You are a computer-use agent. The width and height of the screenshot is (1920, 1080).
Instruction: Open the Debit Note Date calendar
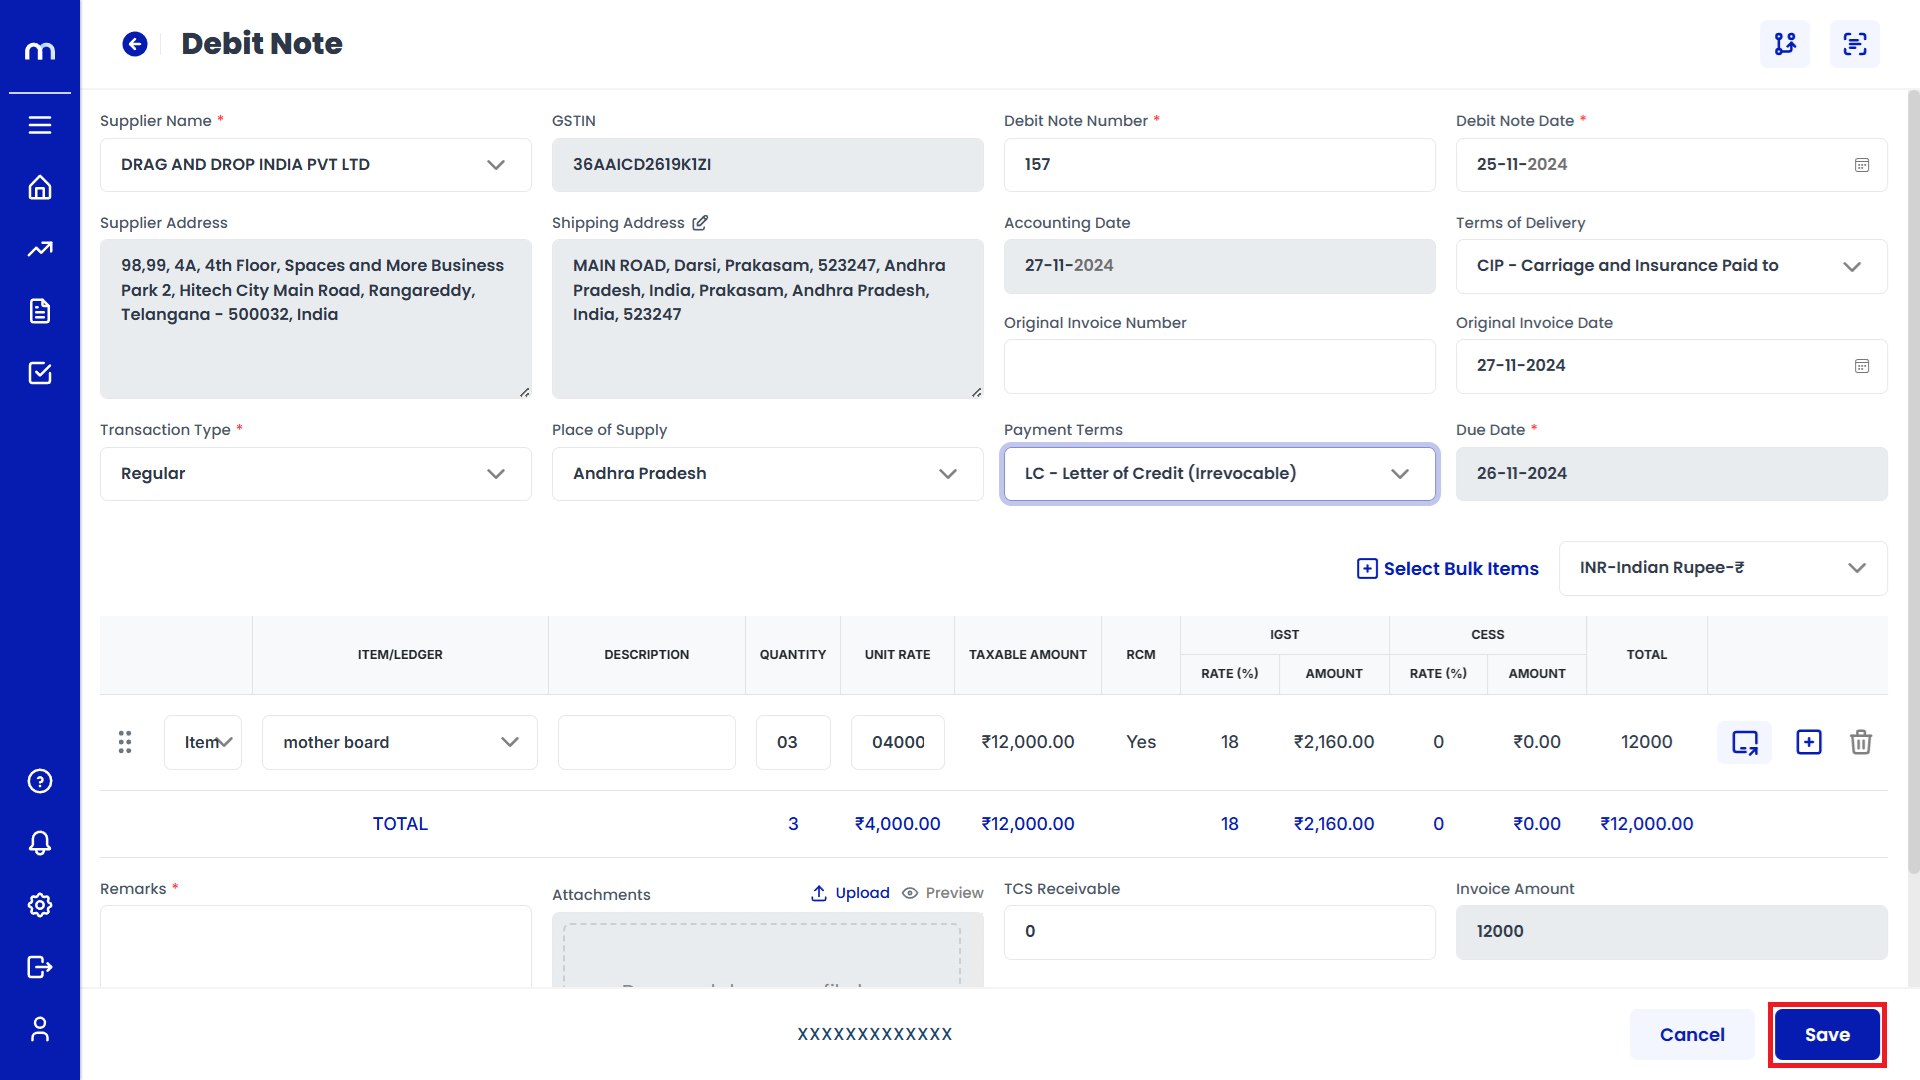tap(1861, 165)
